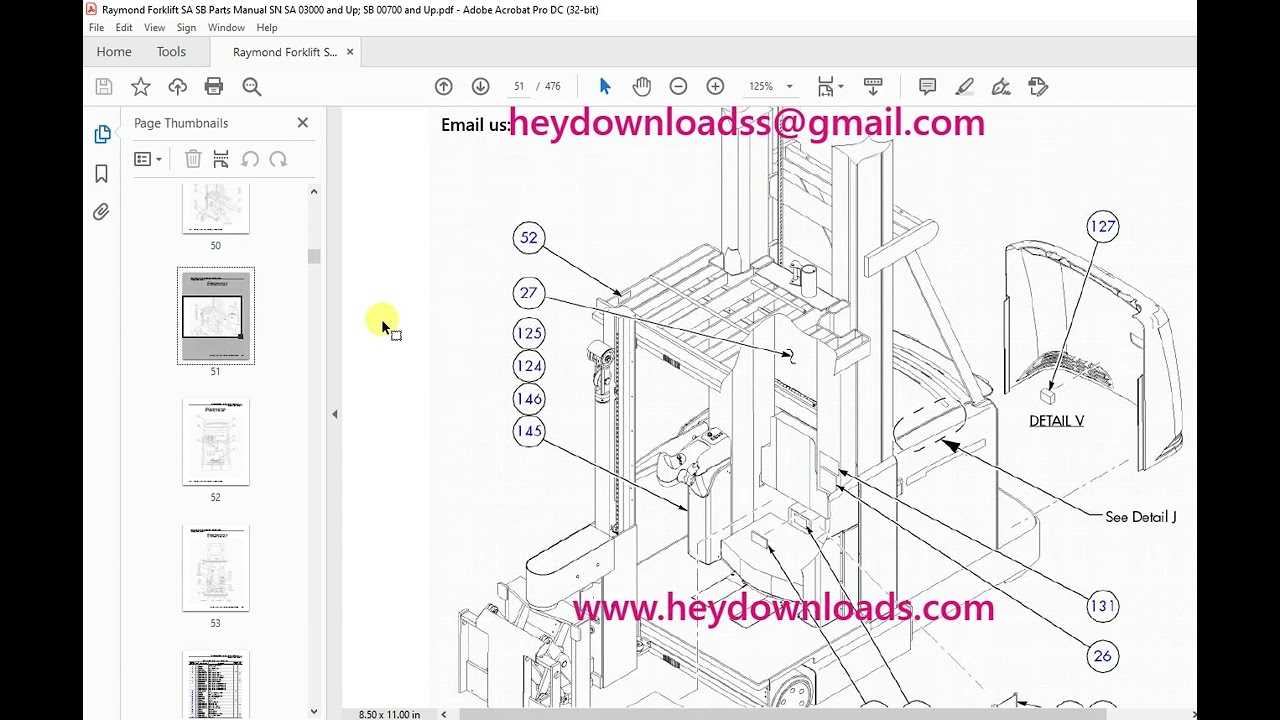Viewport: 1280px width, 720px height.
Task: Click callout number 127 in diagram
Action: [1102, 227]
